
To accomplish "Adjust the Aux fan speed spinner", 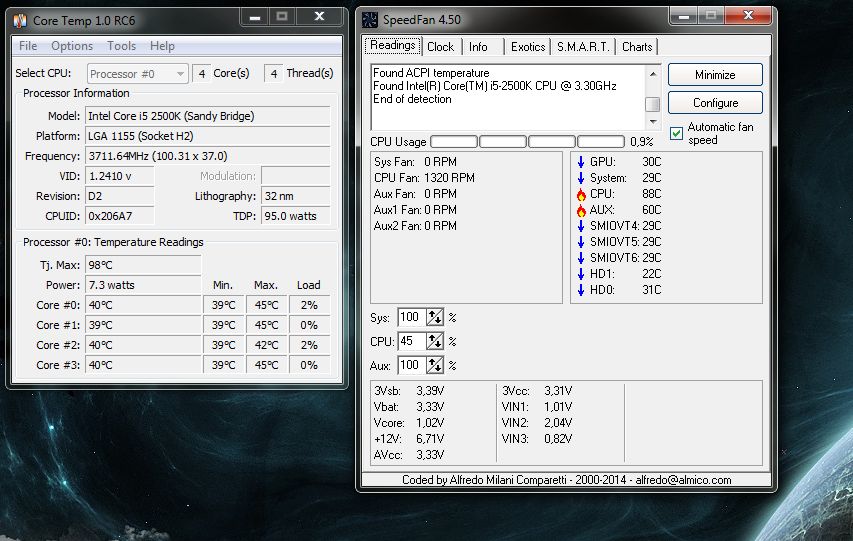I will coord(435,365).
